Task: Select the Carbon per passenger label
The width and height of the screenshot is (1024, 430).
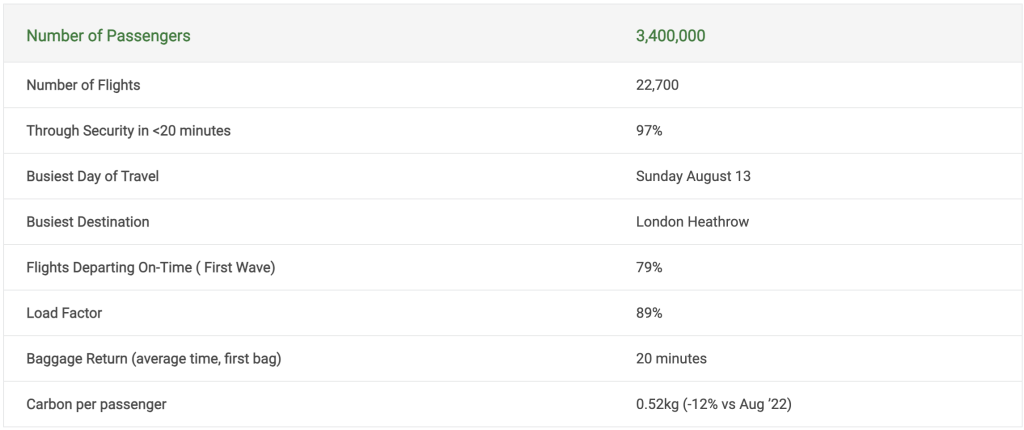Action: point(96,405)
